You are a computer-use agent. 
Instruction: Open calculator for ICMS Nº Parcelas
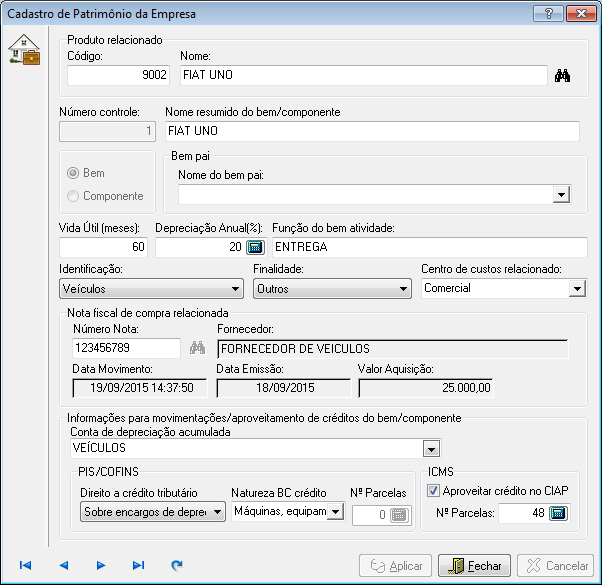click(558, 514)
